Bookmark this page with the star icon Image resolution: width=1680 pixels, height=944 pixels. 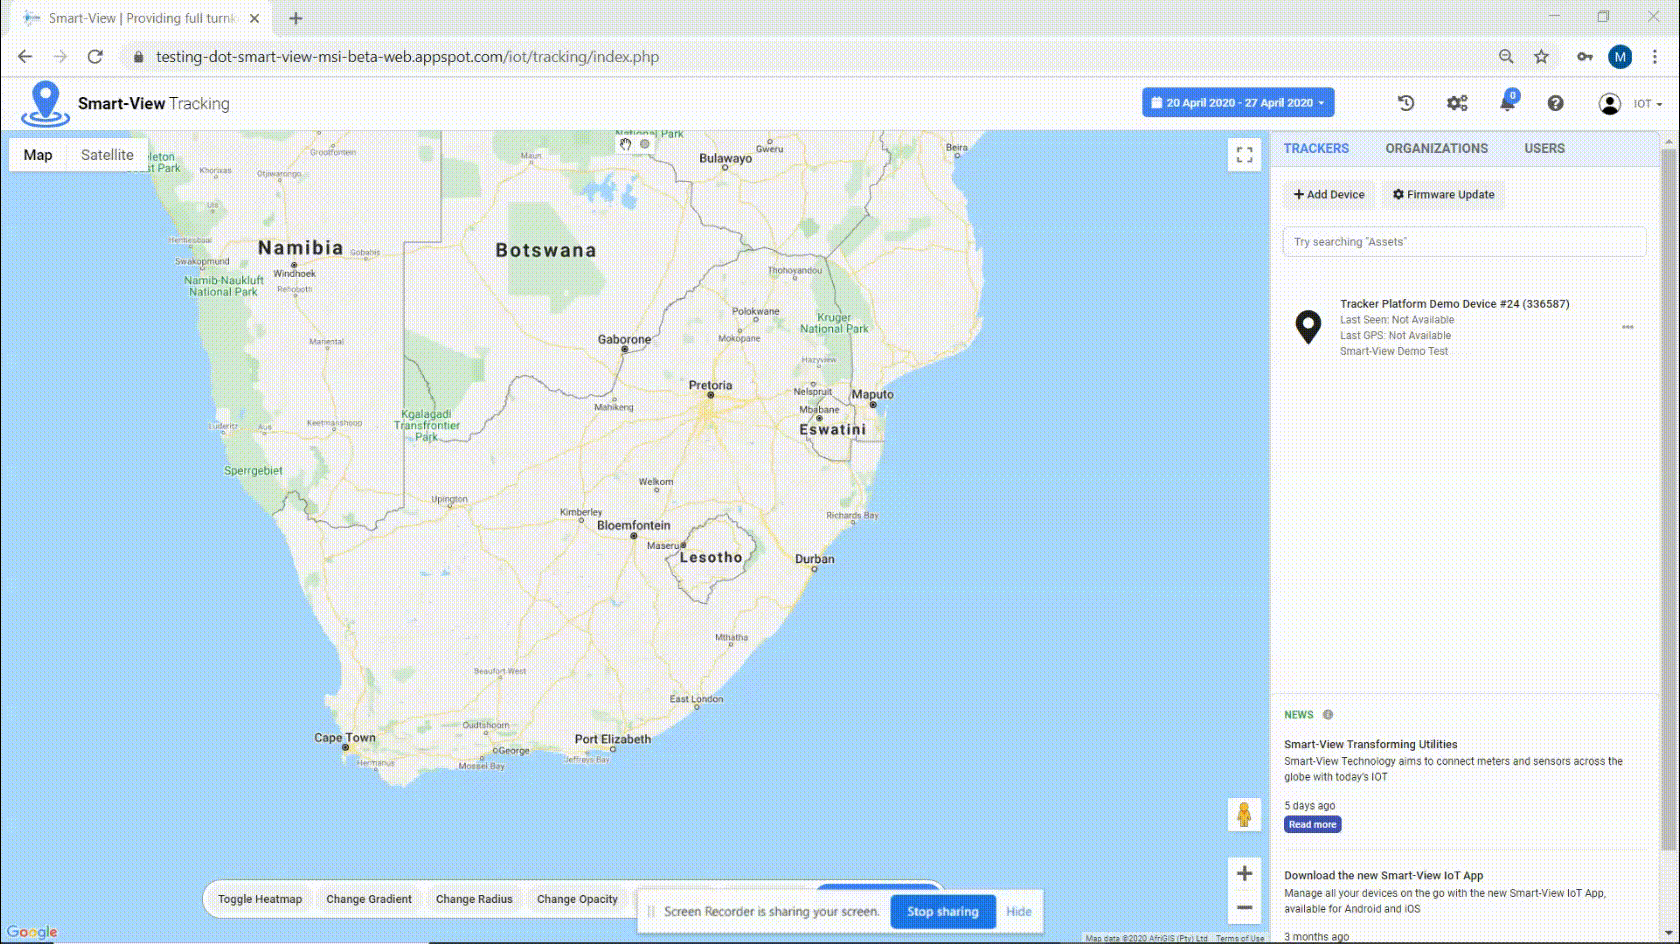point(1541,57)
